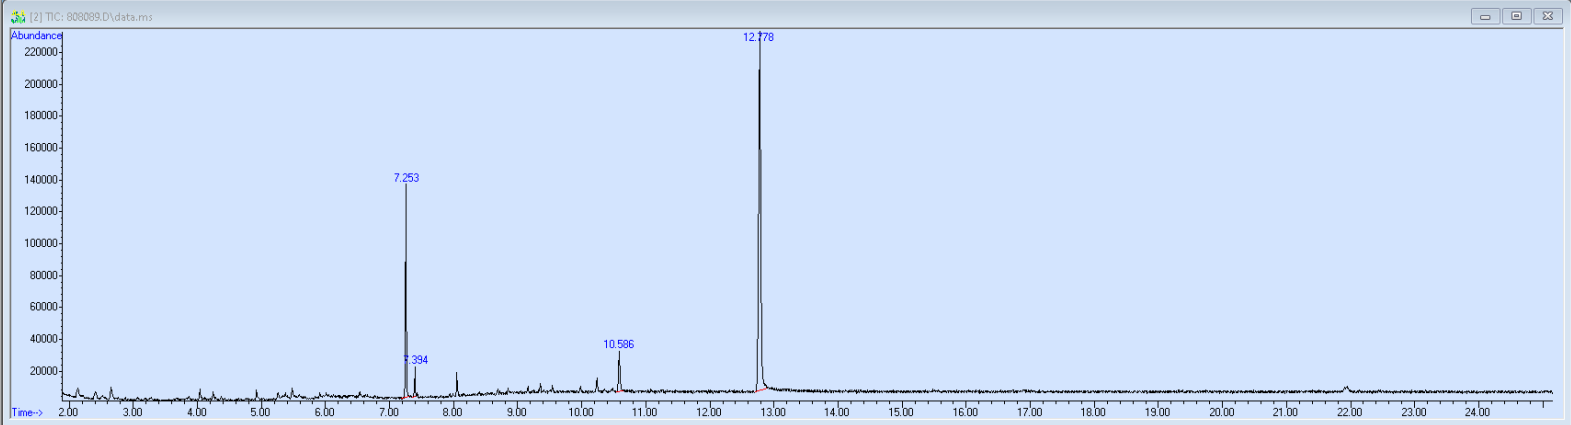Select the peak label 7.394
Viewport: 1571px width, 425px height.
click(x=416, y=360)
